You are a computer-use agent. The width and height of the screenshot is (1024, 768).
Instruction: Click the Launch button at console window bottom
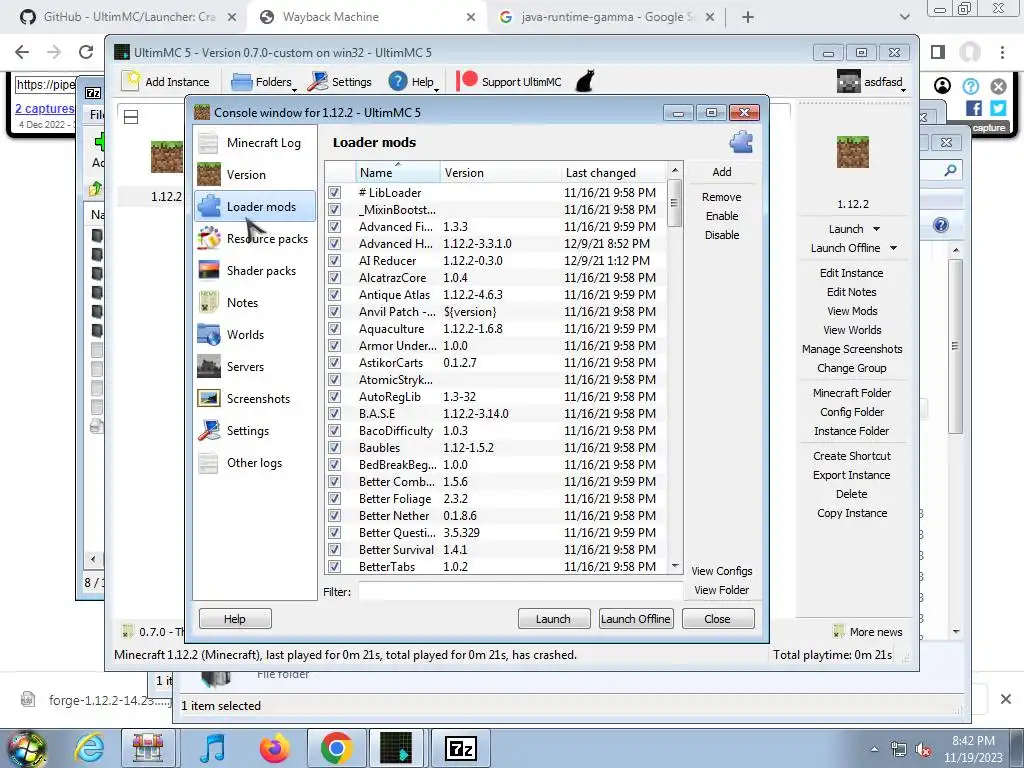tap(554, 618)
